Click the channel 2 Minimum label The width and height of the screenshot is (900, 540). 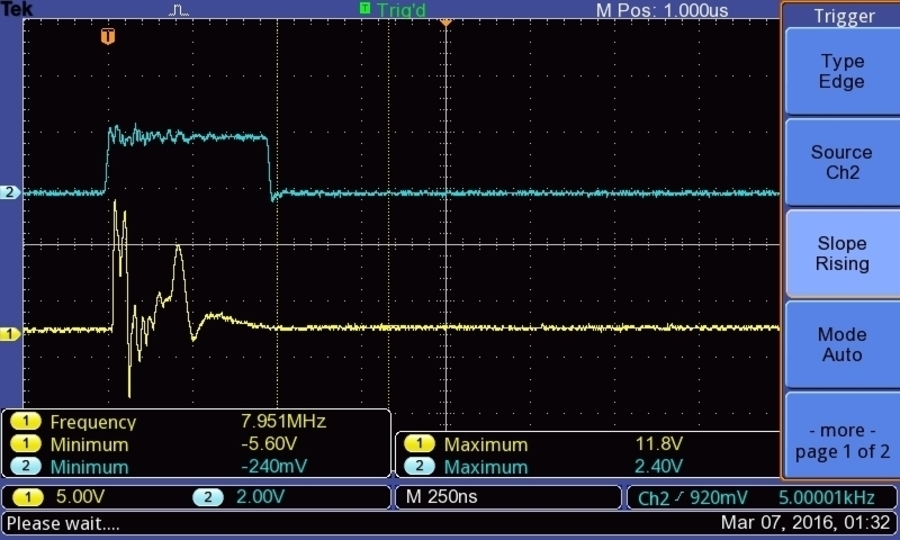tap(90, 467)
